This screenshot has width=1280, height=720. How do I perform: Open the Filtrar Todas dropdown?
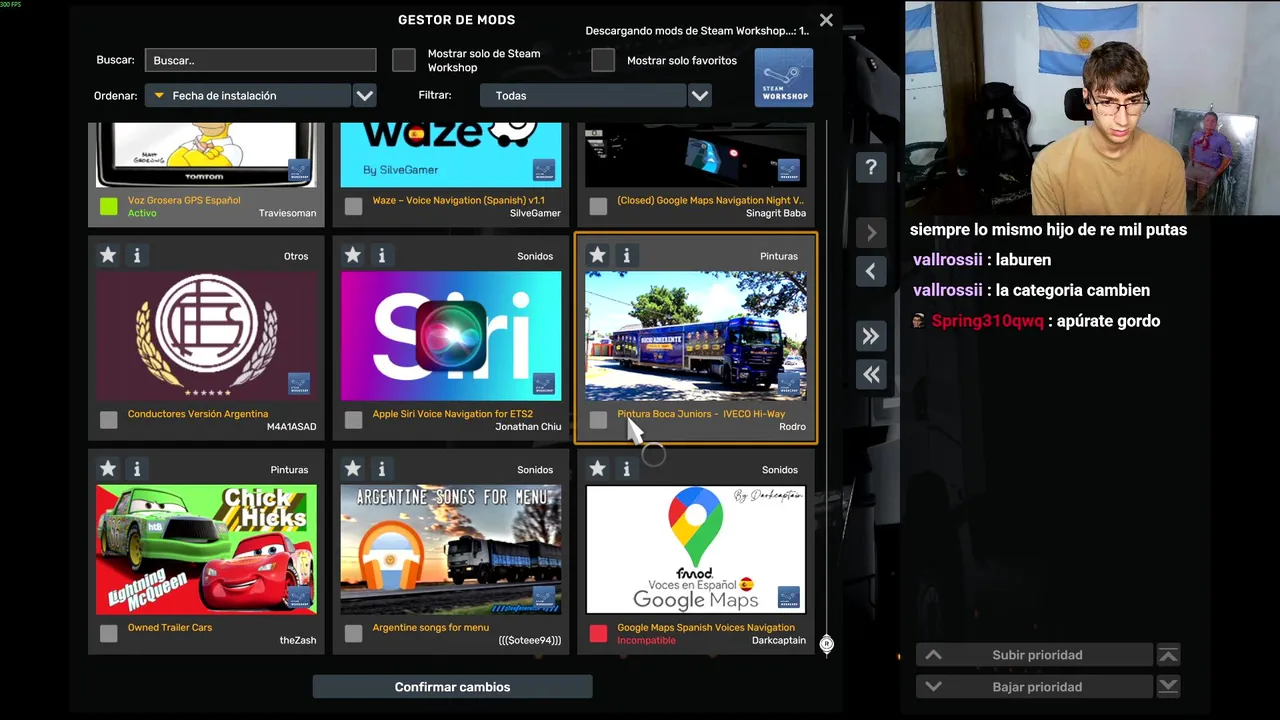tap(583, 96)
